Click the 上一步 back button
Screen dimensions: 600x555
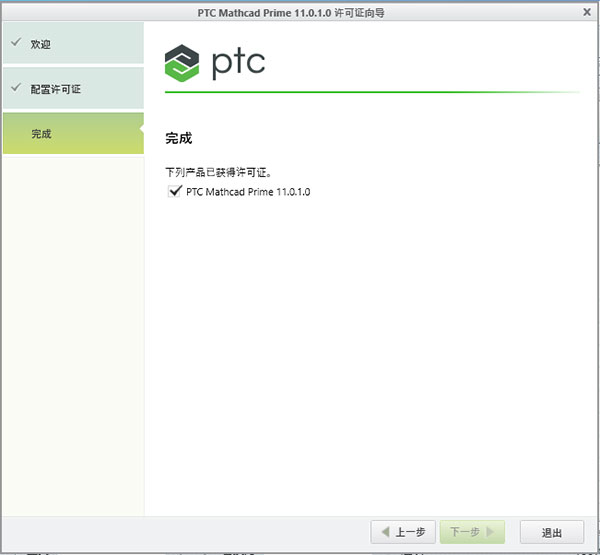coord(403,532)
